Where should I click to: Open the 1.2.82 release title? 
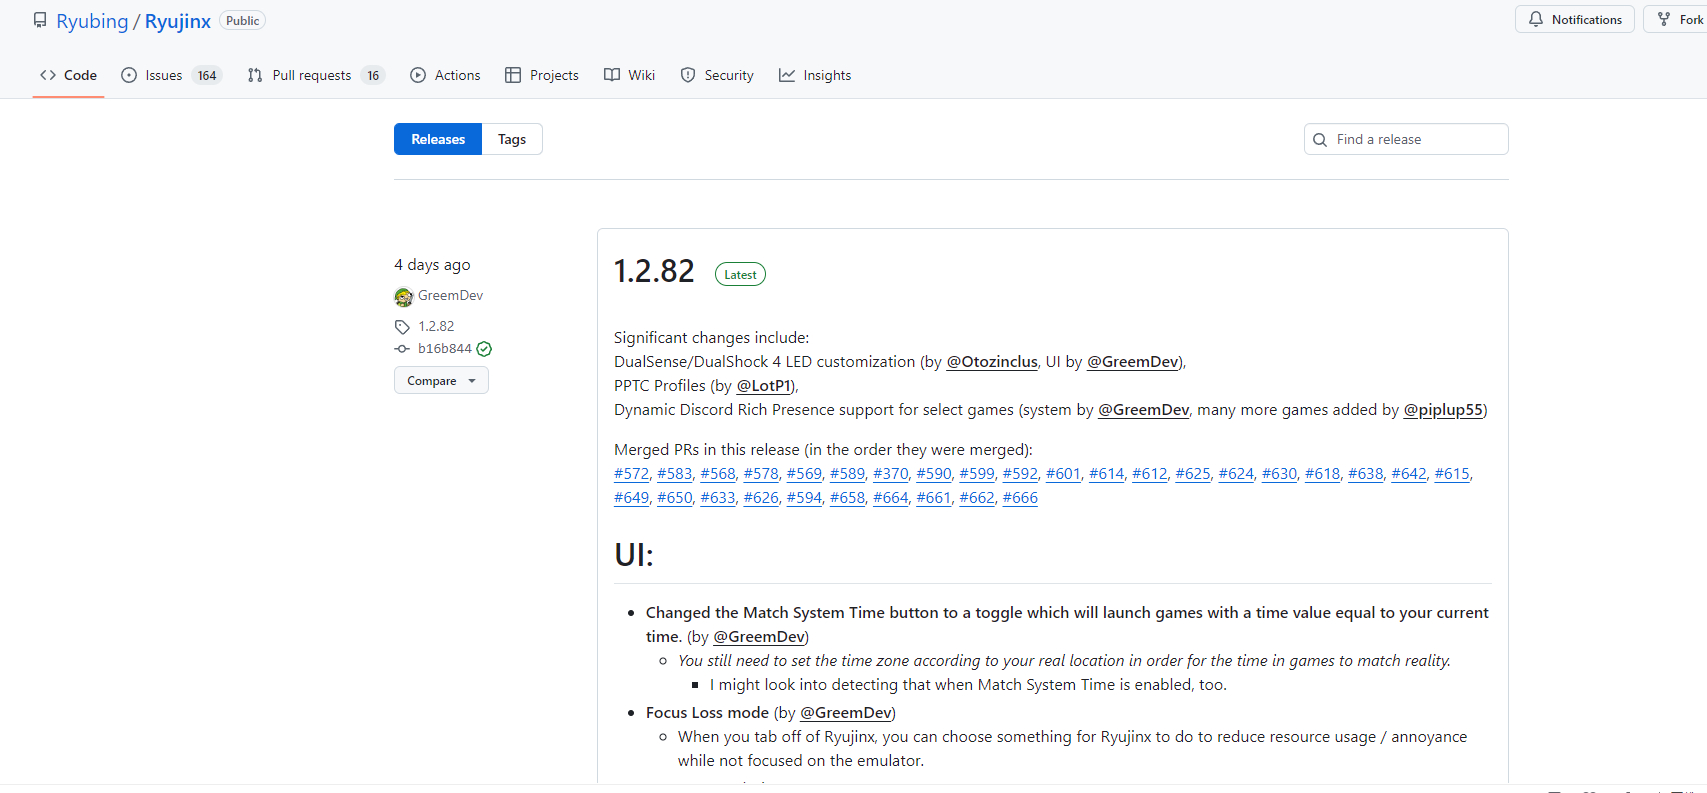point(654,271)
